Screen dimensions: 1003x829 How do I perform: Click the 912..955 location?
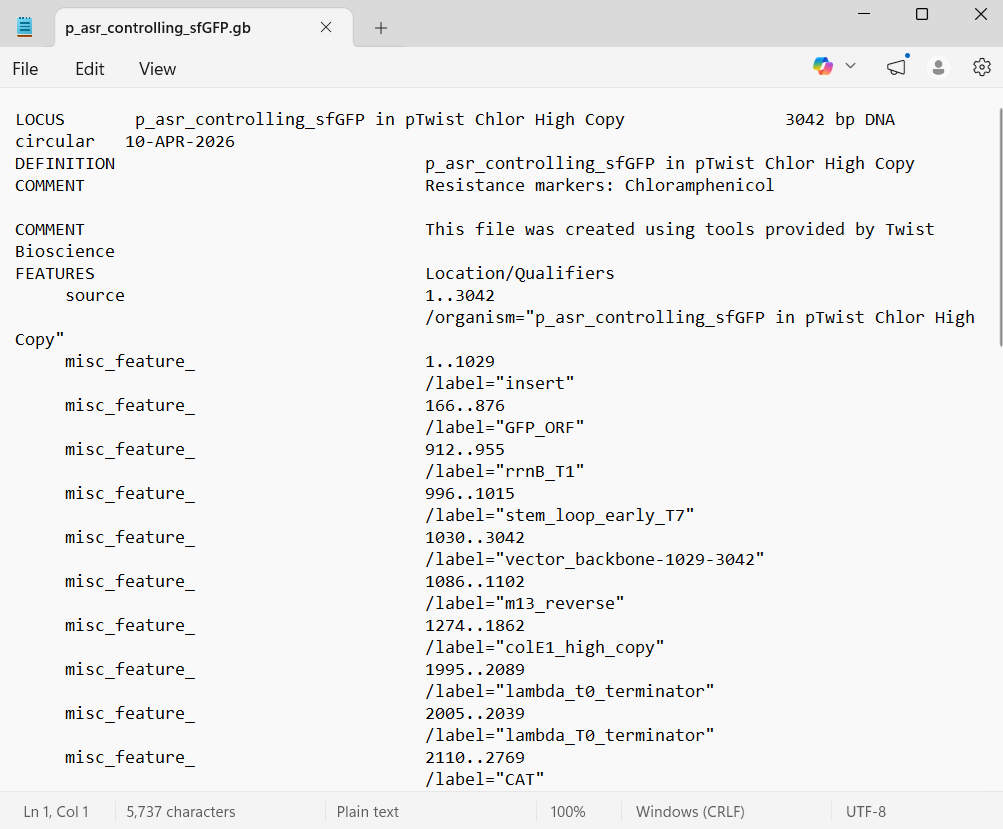tap(464, 450)
